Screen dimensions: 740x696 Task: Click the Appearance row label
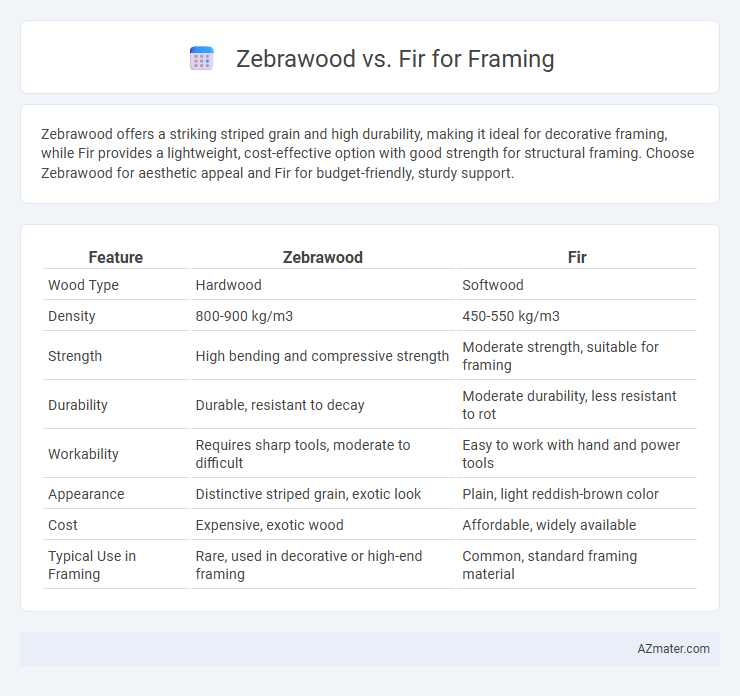(x=86, y=494)
